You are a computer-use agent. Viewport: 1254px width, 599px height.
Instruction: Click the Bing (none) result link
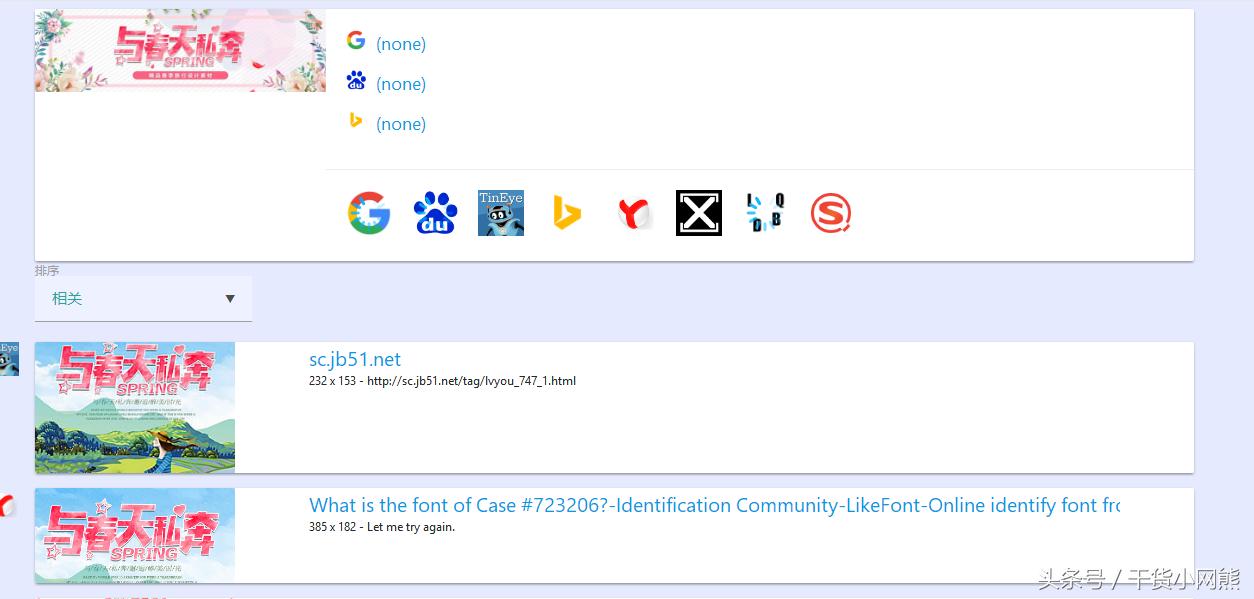401,124
